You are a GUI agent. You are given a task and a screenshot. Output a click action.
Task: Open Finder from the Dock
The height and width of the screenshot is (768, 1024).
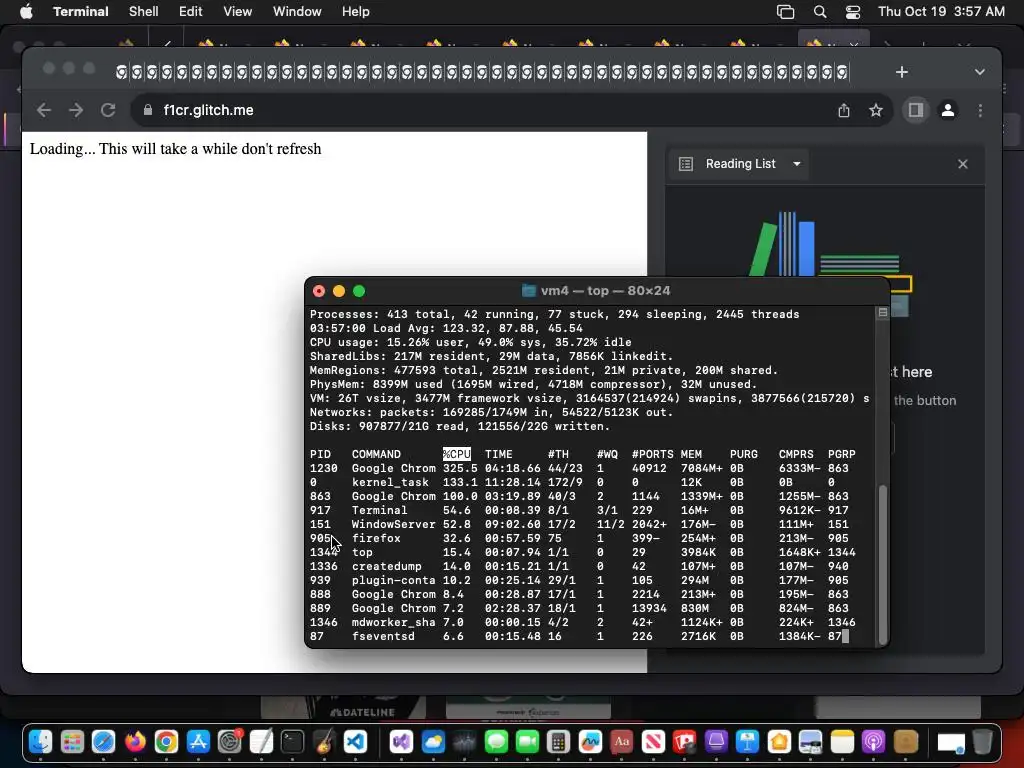[x=40, y=743]
